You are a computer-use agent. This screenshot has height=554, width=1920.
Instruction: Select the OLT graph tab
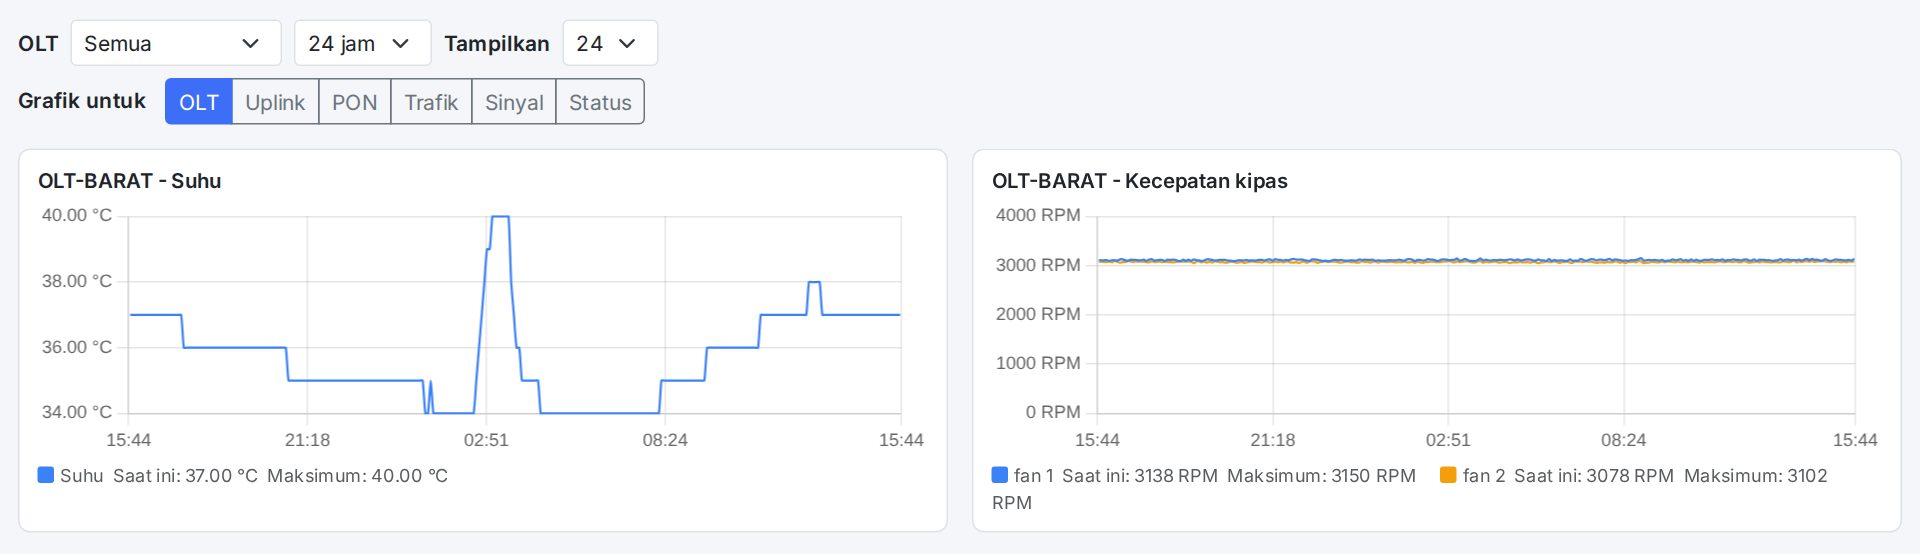[199, 102]
